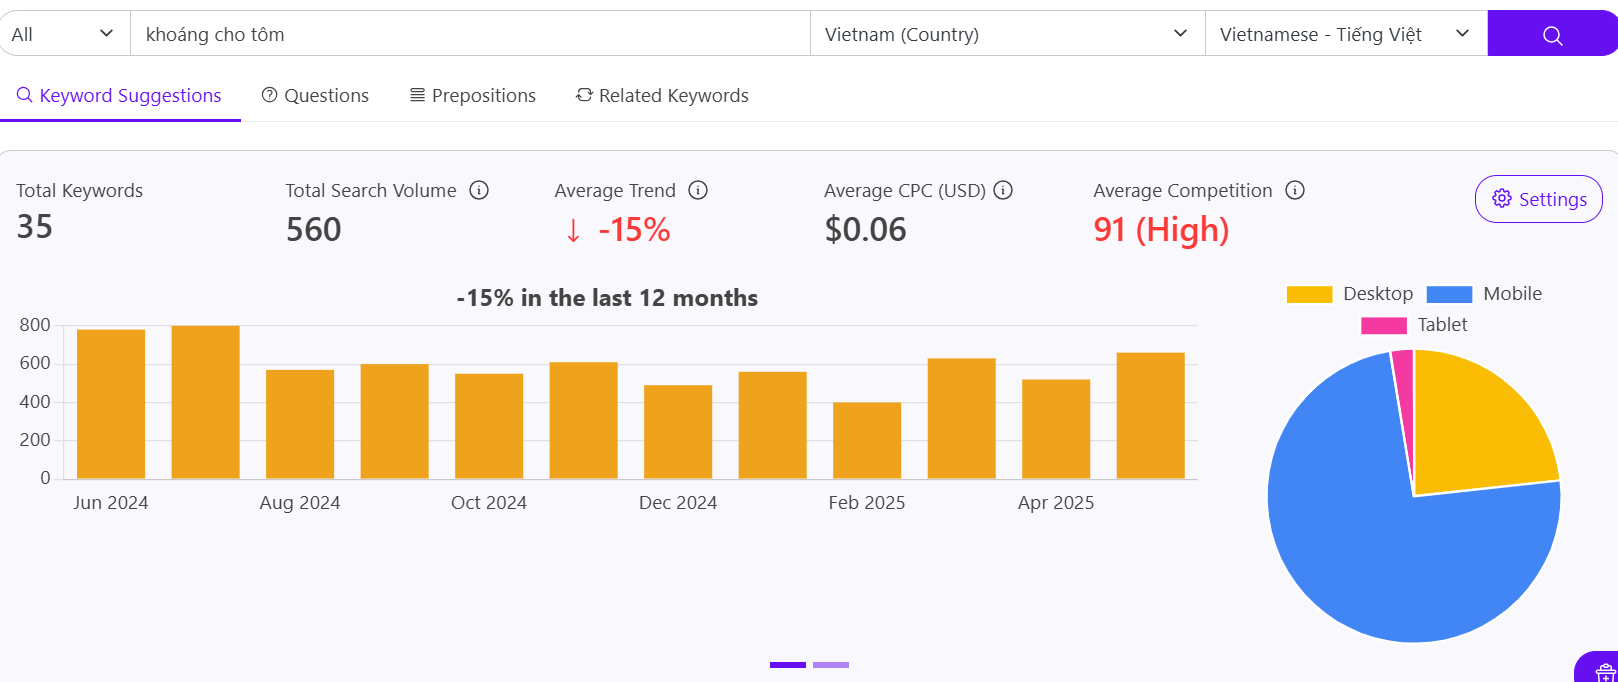This screenshot has height=682, width=1618.
Task: Toggle the Tablet legend swatch
Action: [1384, 325]
